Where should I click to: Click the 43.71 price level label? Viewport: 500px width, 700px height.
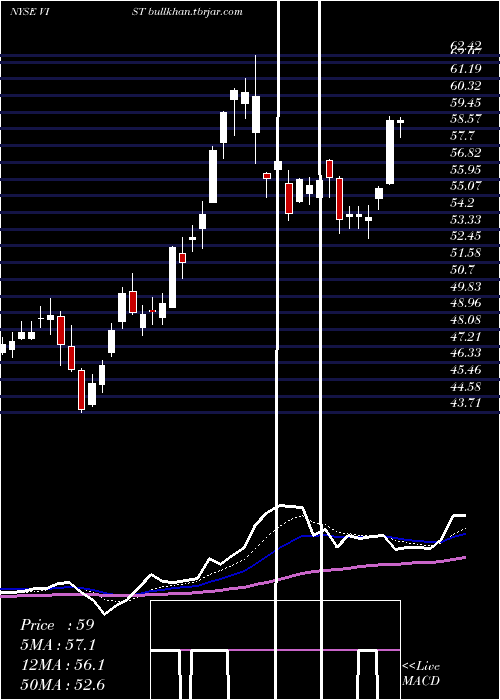pyautogui.click(x=466, y=404)
